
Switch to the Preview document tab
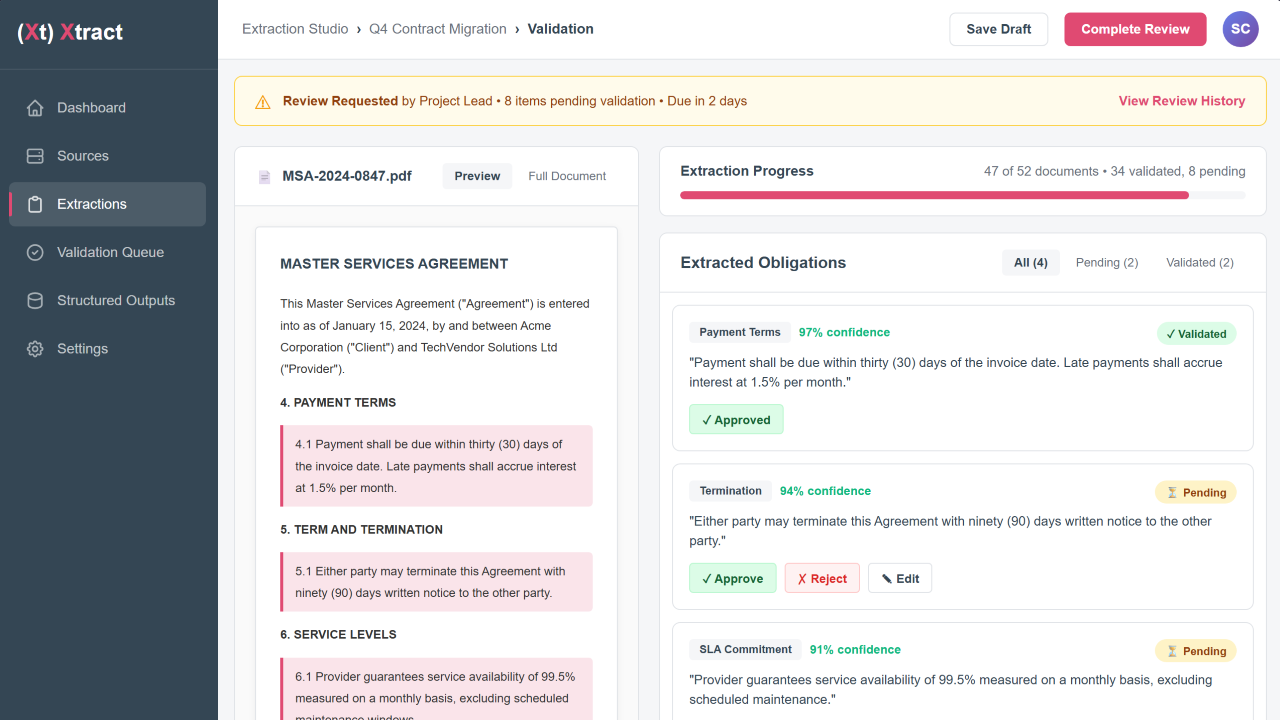(x=477, y=176)
